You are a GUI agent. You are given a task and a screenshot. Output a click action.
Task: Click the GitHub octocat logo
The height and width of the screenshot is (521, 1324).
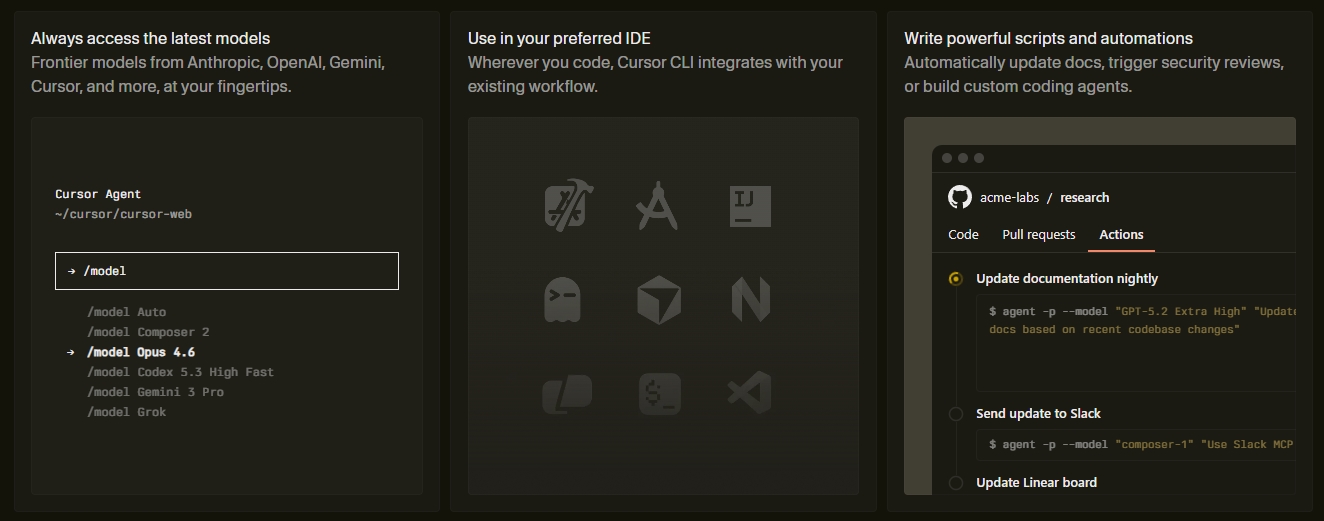pyautogui.click(x=960, y=197)
